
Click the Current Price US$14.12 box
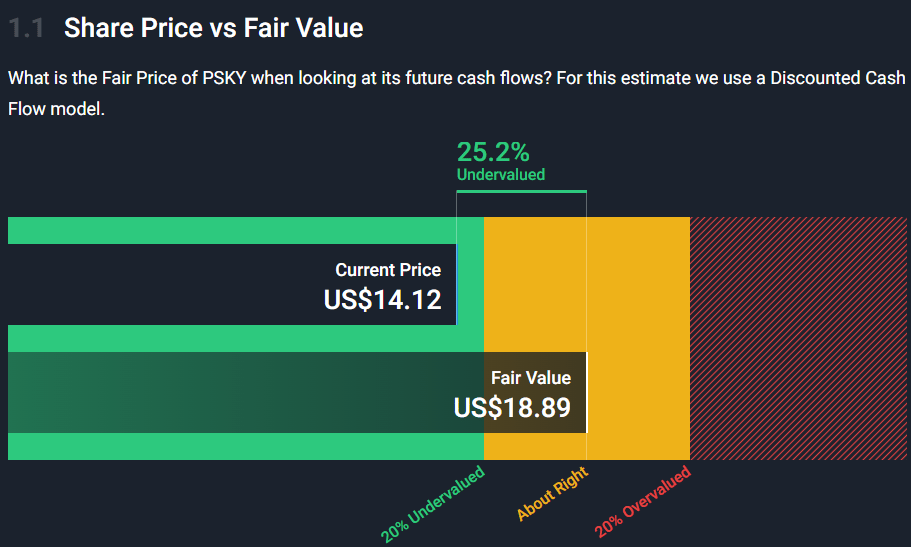click(x=232, y=284)
